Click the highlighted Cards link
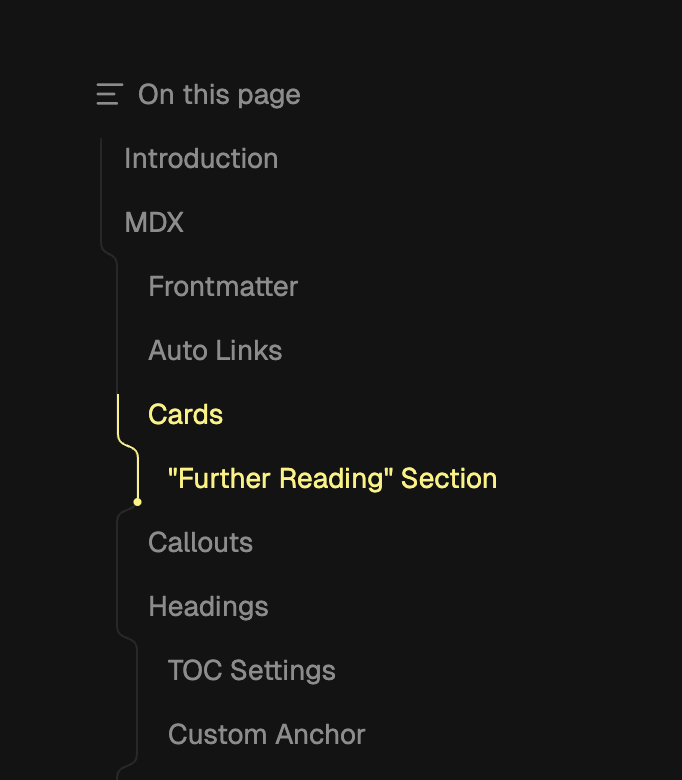The height and width of the screenshot is (780, 682). 185,415
